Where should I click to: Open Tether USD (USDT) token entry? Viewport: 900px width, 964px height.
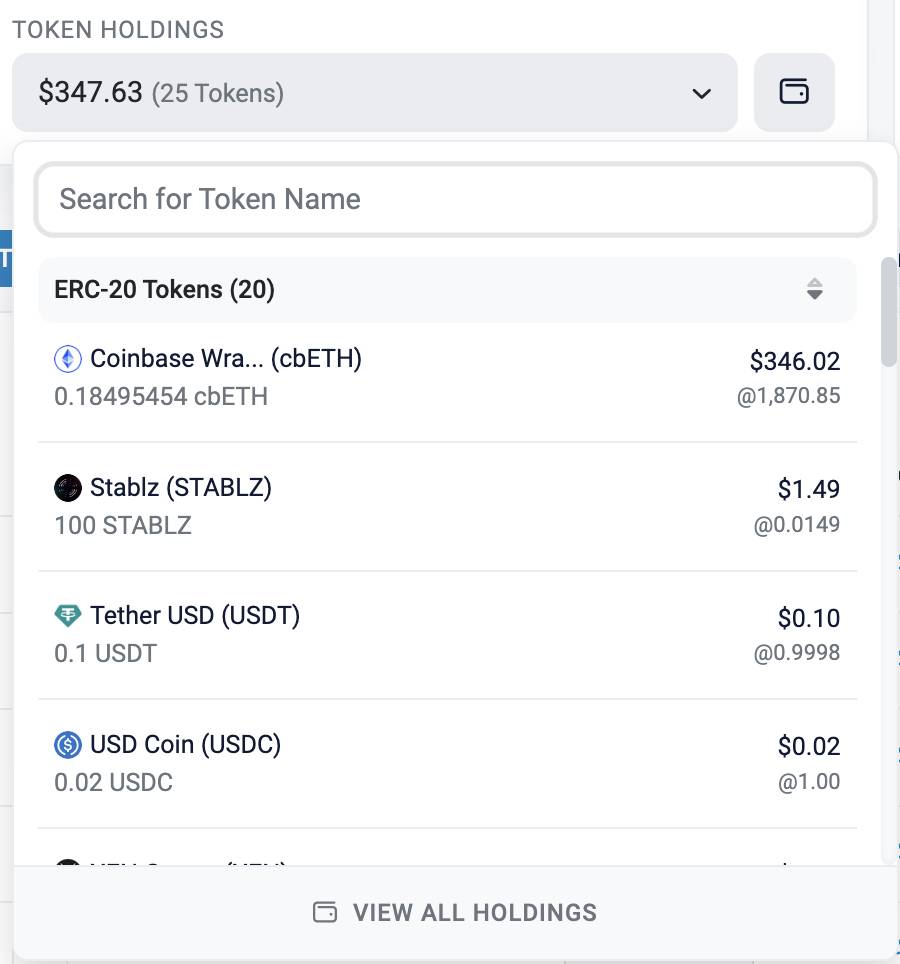447,634
